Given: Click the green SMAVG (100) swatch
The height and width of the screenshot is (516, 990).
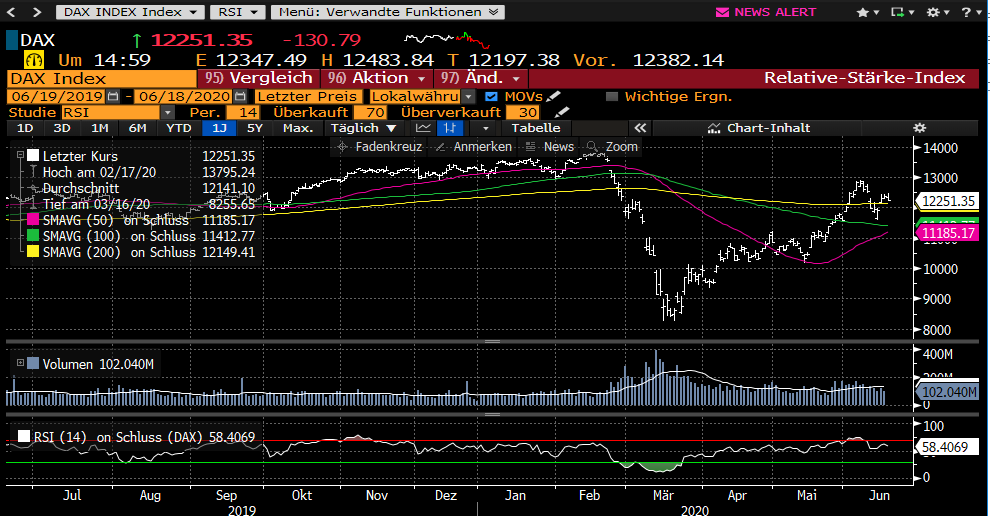Looking at the screenshot, I should point(33,236).
